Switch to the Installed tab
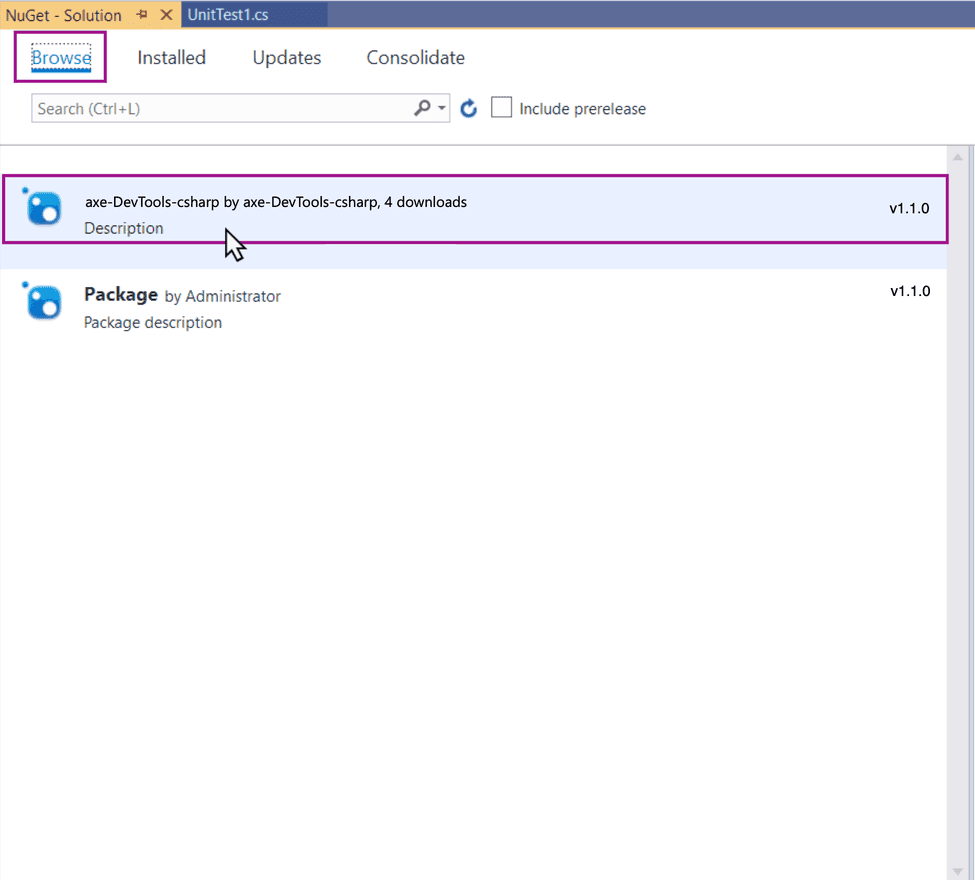975x880 pixels. point(171,57)
